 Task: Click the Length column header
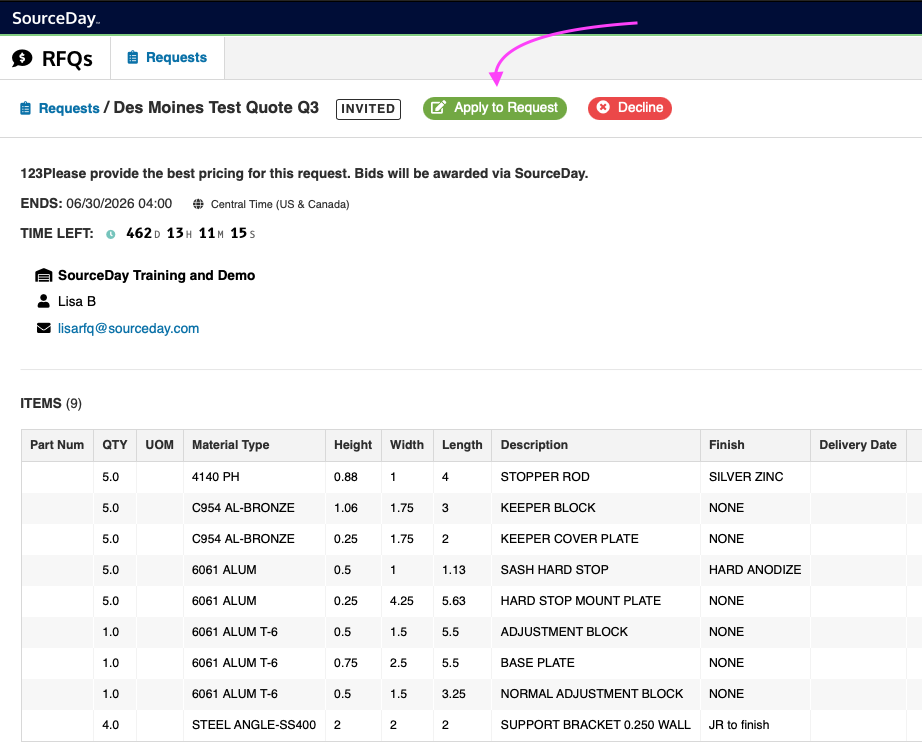point(462,445)
